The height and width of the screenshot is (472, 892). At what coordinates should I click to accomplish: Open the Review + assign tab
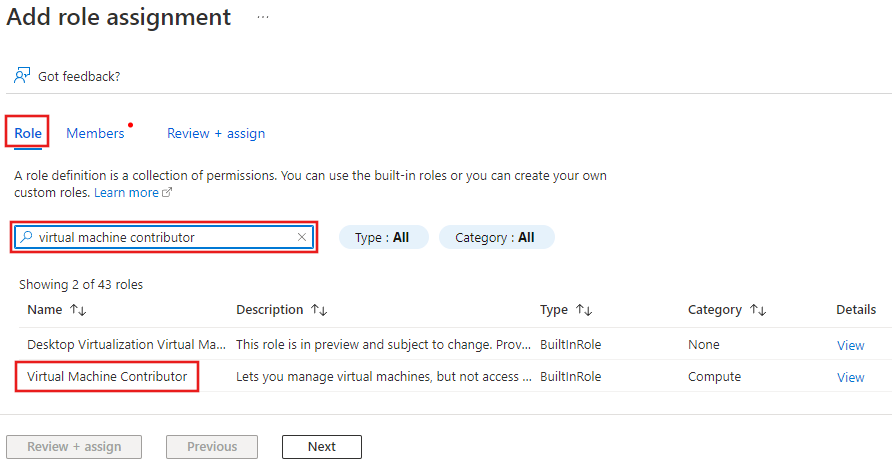pyautogui.click(x=216, y=133)
